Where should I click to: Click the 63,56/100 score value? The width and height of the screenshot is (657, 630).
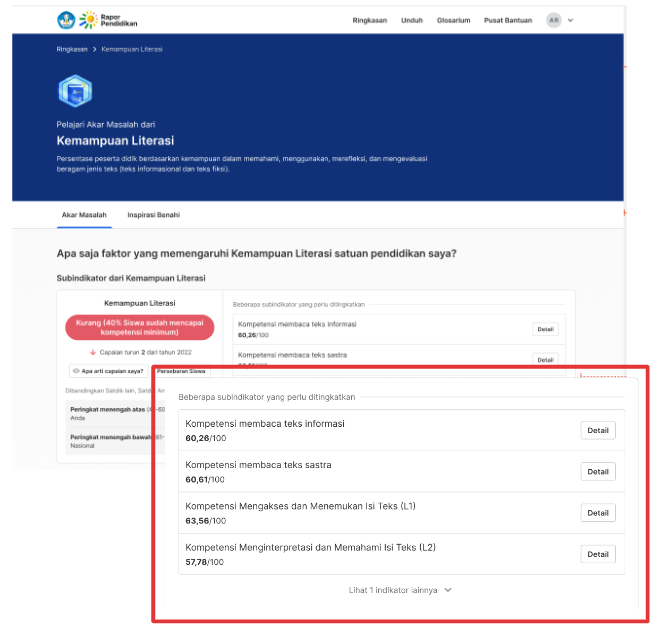tap(206, 521)
